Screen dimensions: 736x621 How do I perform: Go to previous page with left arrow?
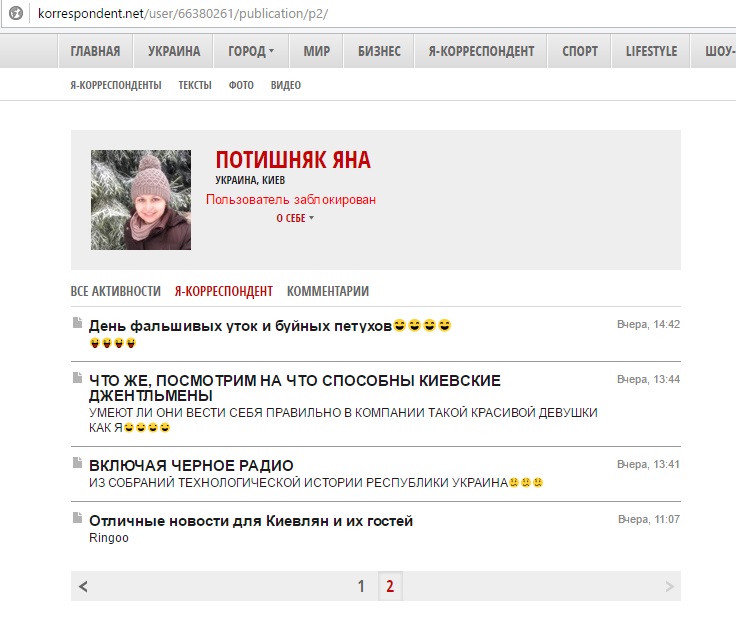pyautogui.click(x=83, y=586)
